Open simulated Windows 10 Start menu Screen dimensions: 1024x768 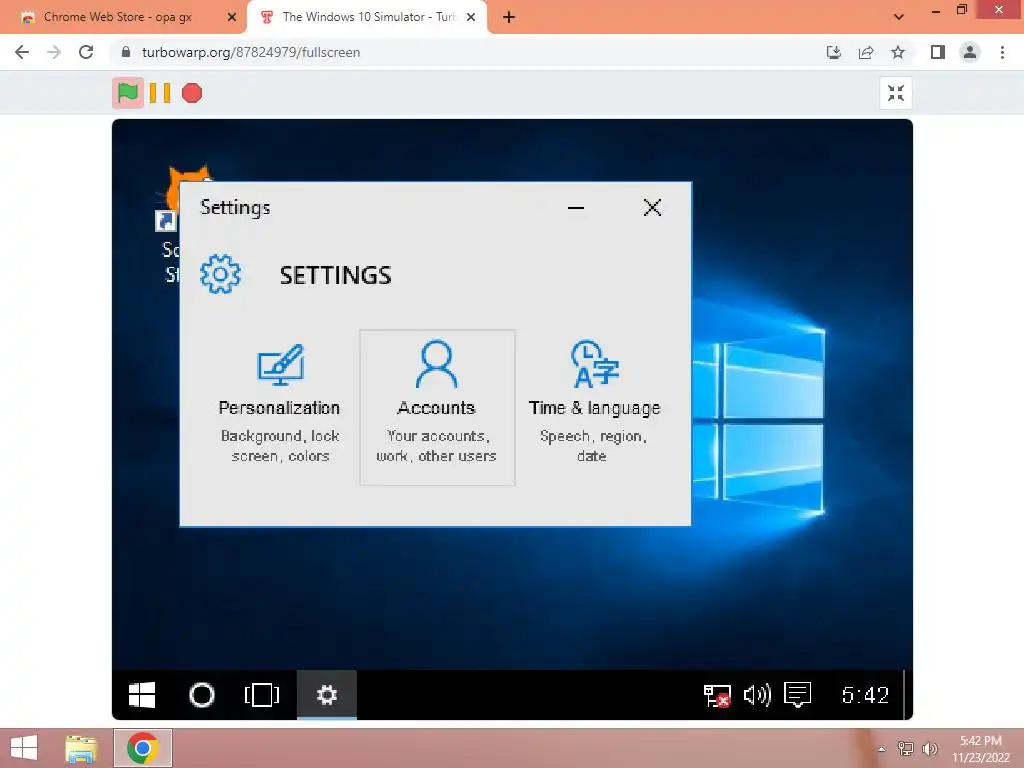[x=142, y=695]
